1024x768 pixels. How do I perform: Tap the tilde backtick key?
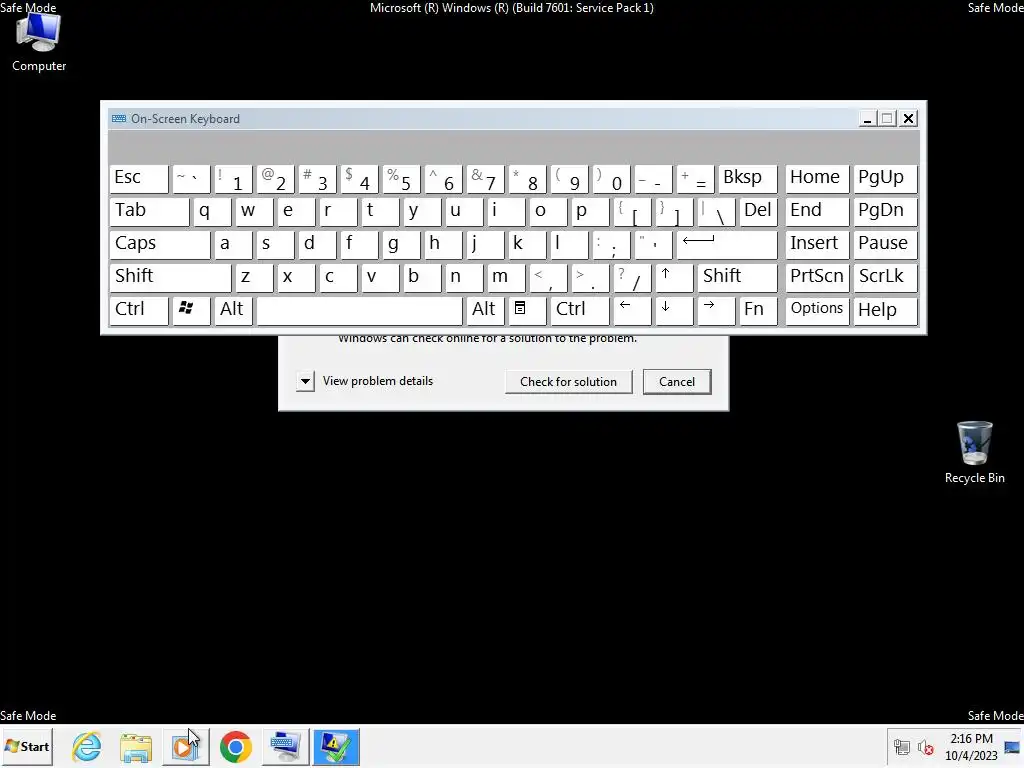click(191, 178)
